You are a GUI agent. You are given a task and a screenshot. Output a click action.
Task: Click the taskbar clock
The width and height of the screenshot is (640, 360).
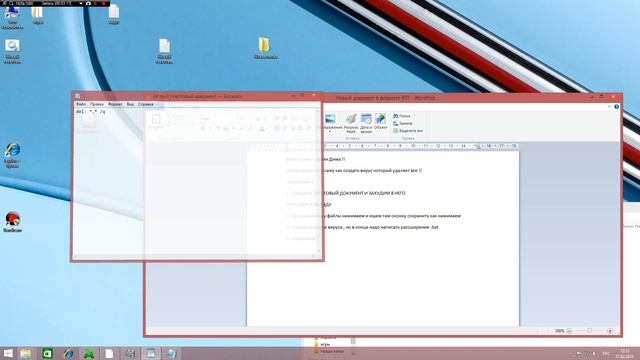624,353
